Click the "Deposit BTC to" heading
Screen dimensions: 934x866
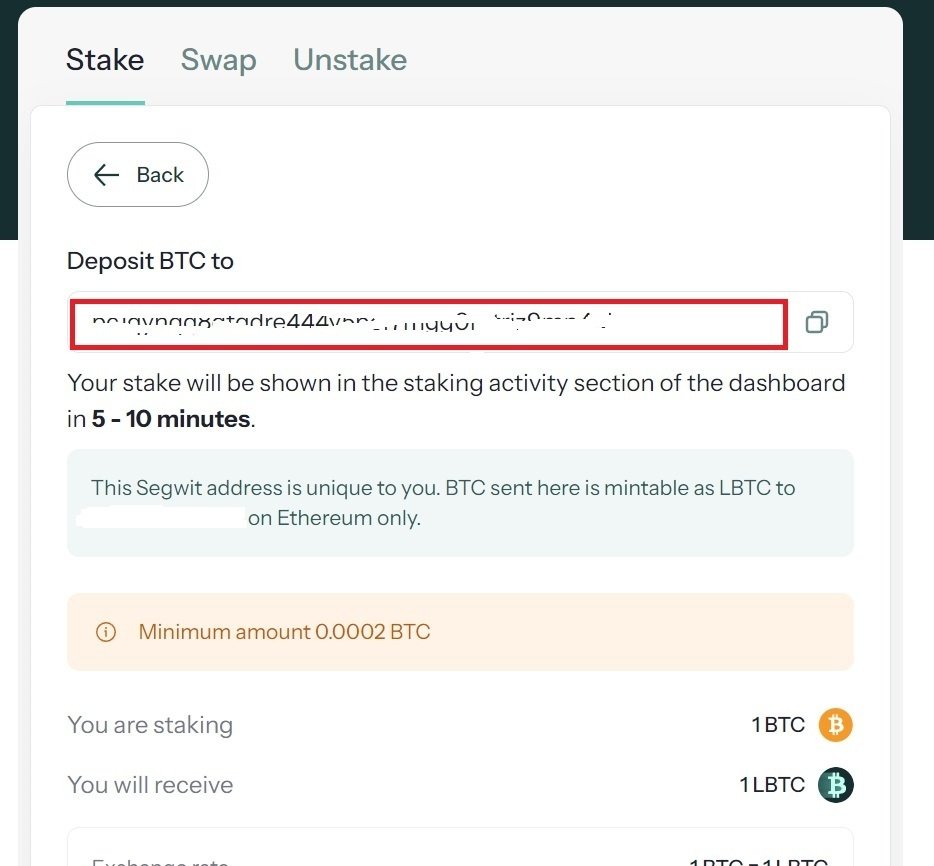pyautogui.click(x=150, y=261)
